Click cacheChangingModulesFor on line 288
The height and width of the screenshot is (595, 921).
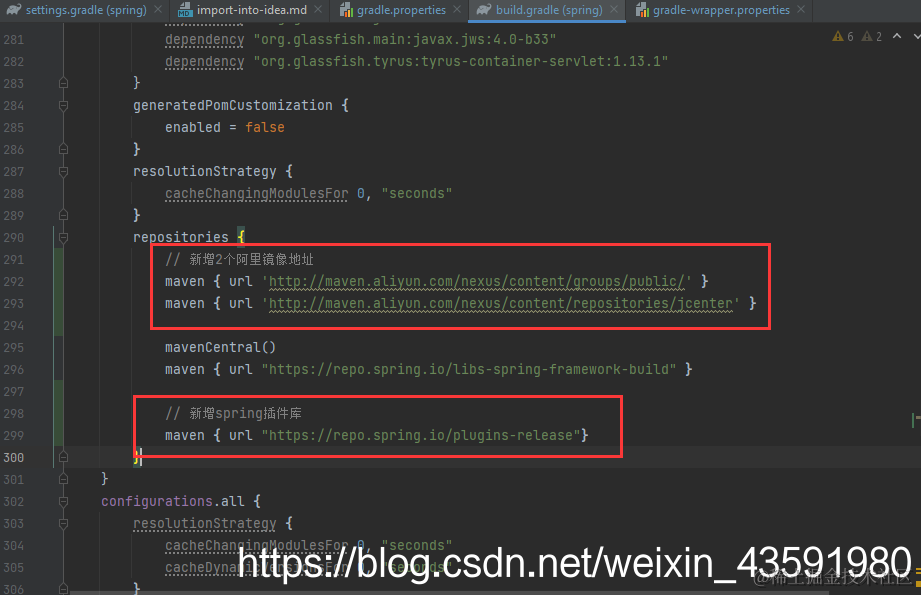tap(256, 193)
